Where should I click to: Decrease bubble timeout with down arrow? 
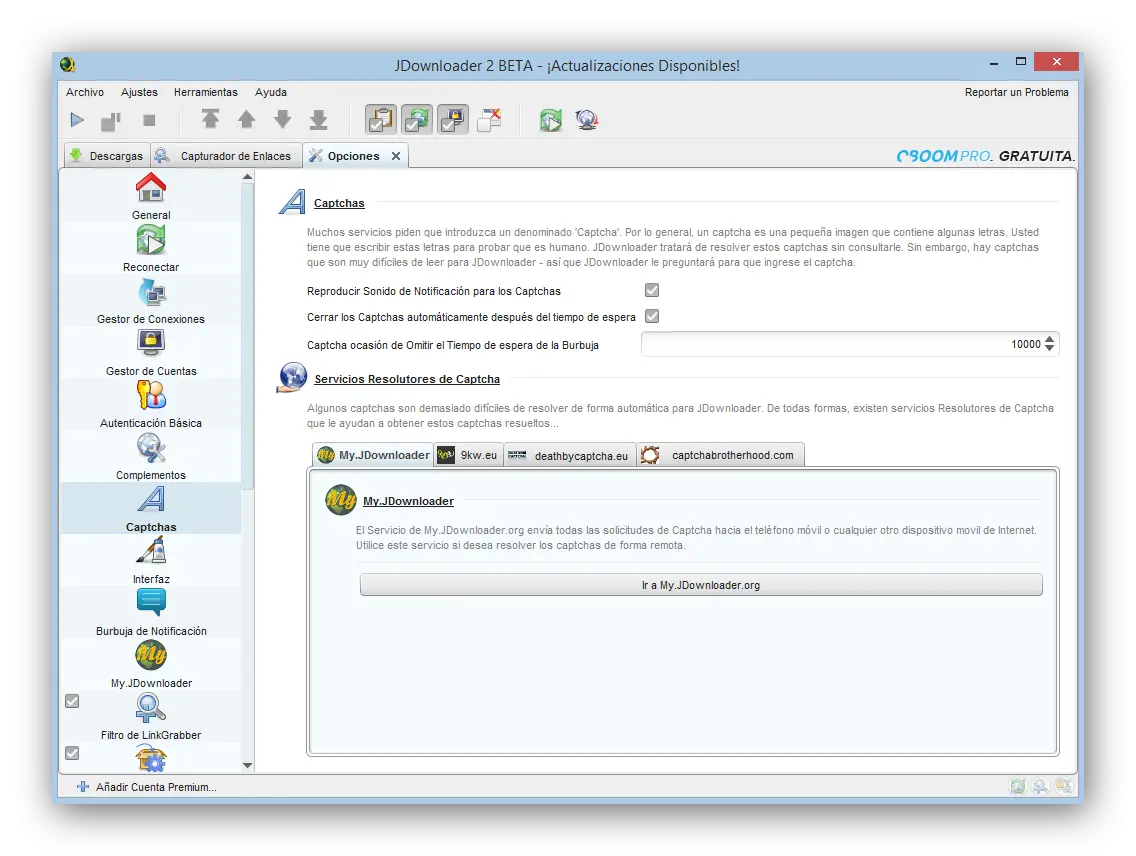(x=1050, y=348)
